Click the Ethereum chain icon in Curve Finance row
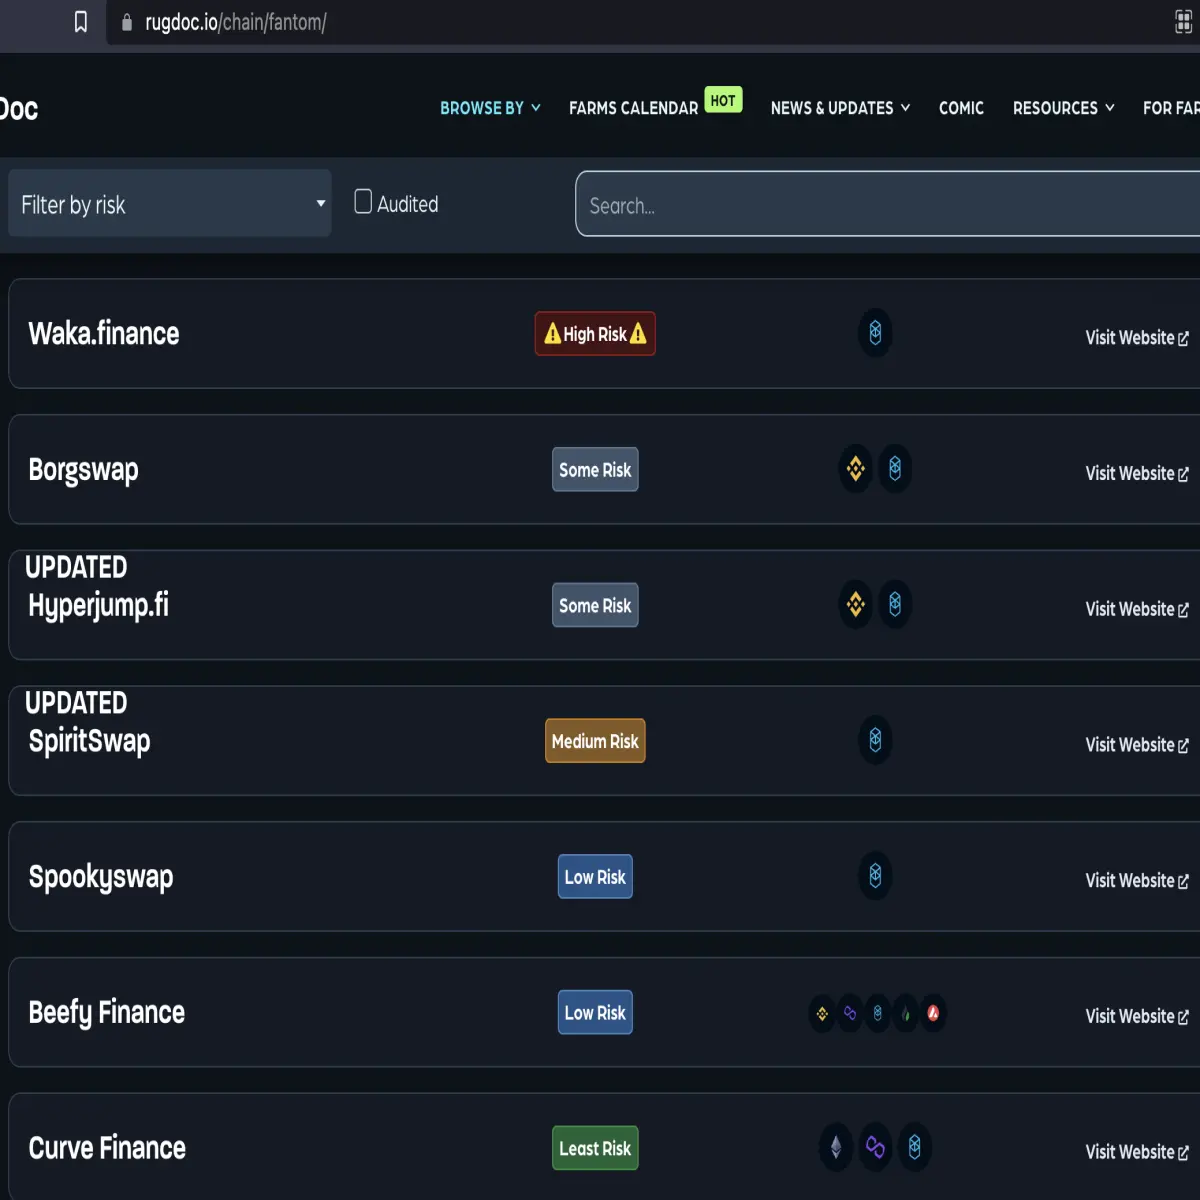The image size is (1200, 1200). click(x=836, y=1147)
